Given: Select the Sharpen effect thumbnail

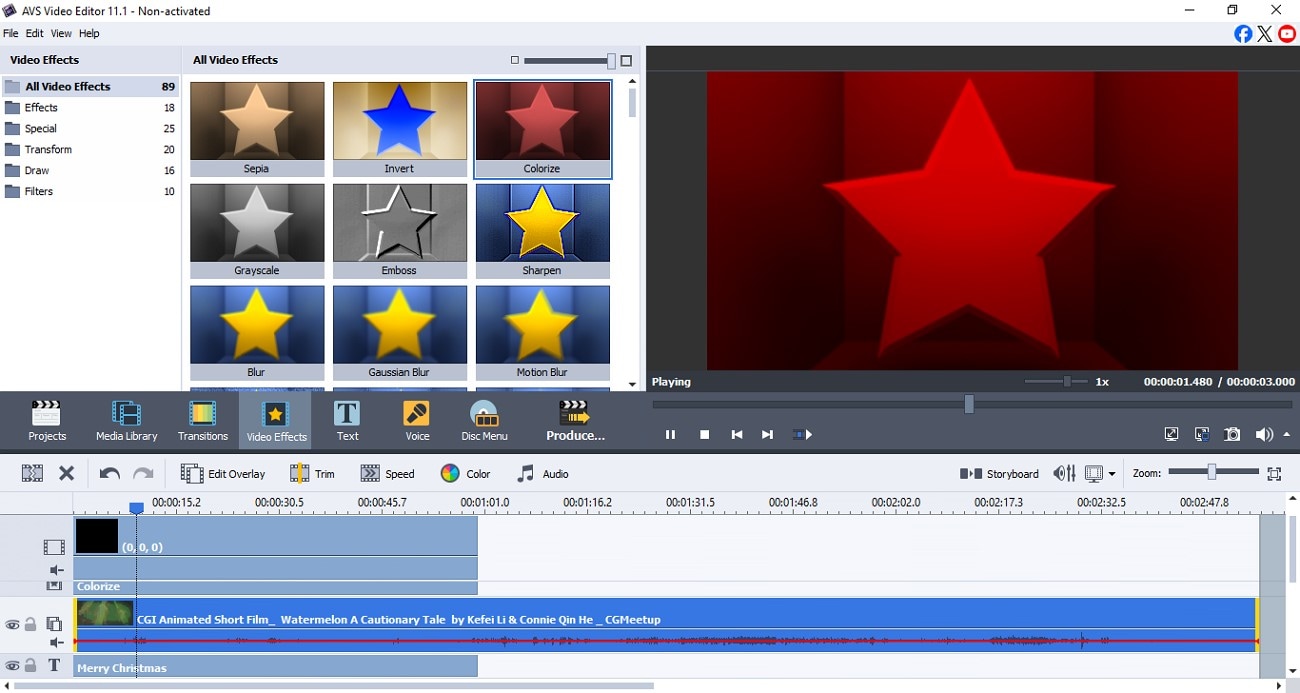Looking at the screenshot, I should [x=543, y=231].
